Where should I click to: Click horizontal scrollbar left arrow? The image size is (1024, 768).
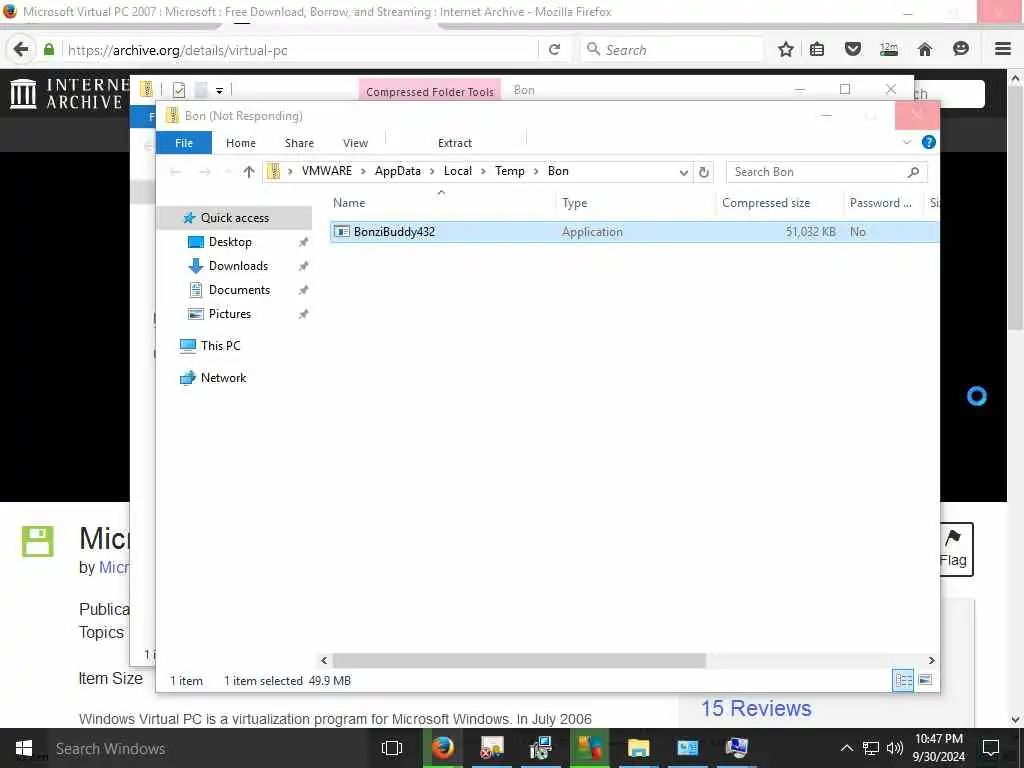(324, 661)
